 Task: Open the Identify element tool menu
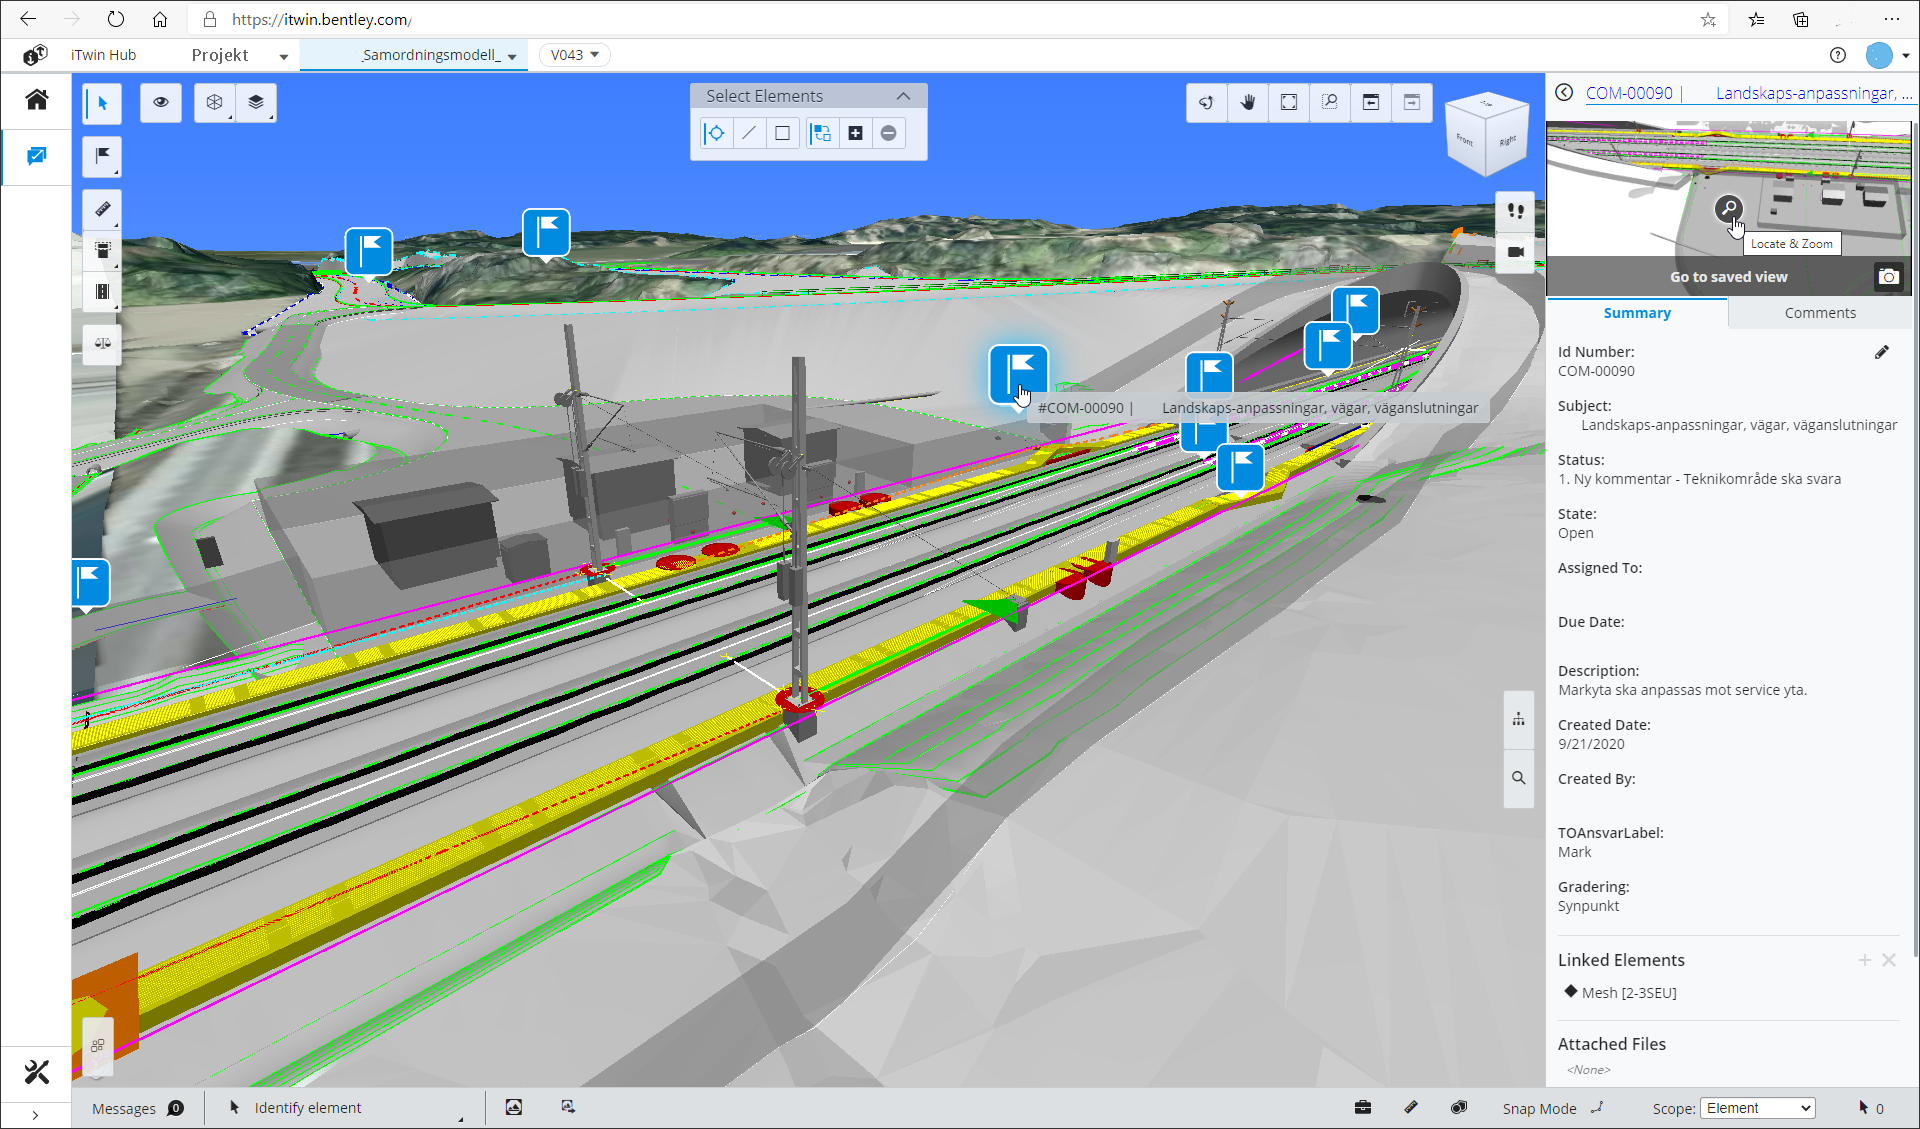click(x=347, y=1108)
